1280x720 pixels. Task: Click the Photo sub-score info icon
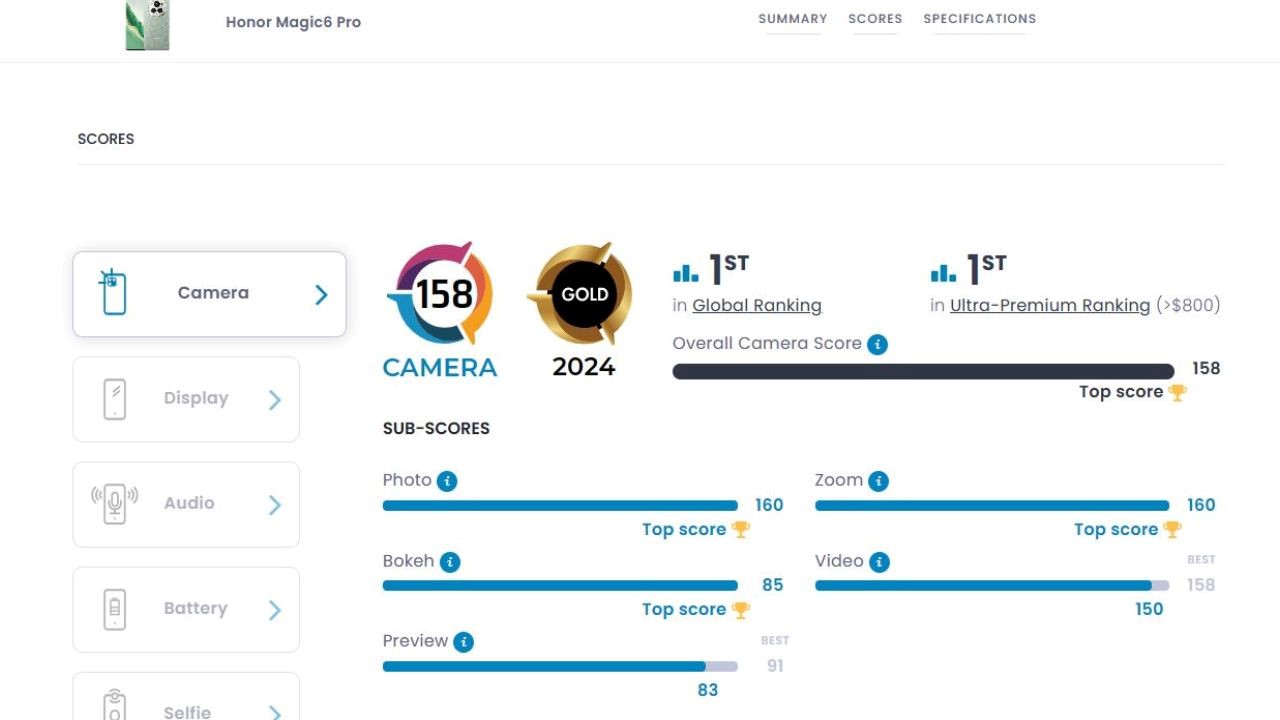tap(447, 481)
